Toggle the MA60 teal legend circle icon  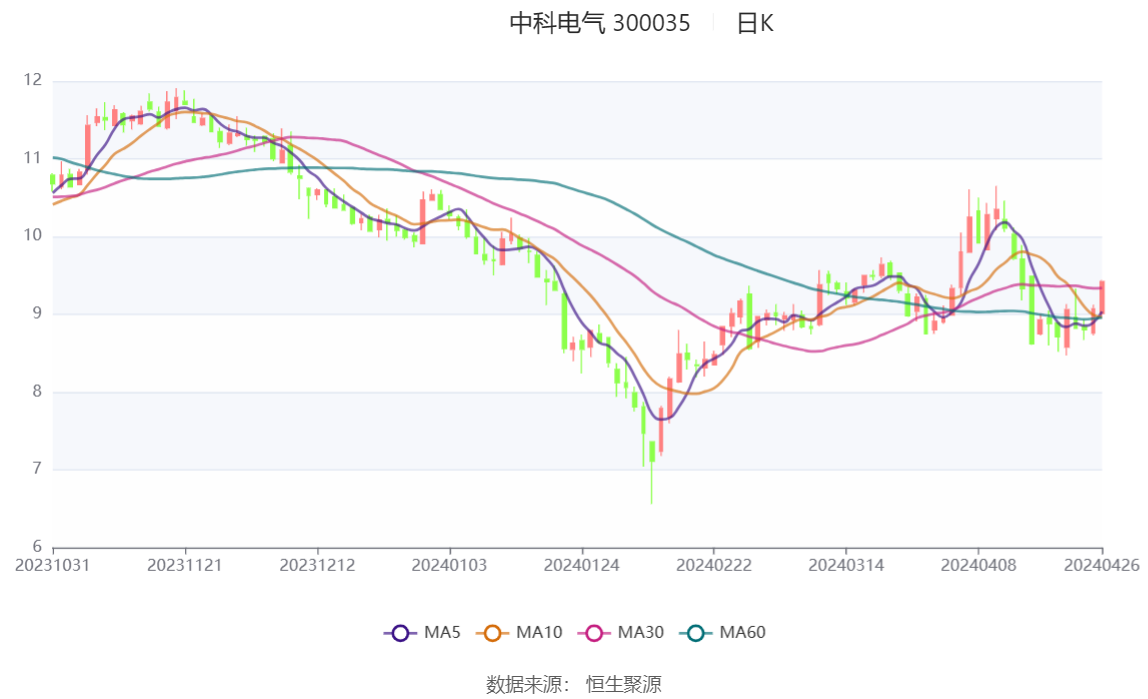[x=696, y=633]
